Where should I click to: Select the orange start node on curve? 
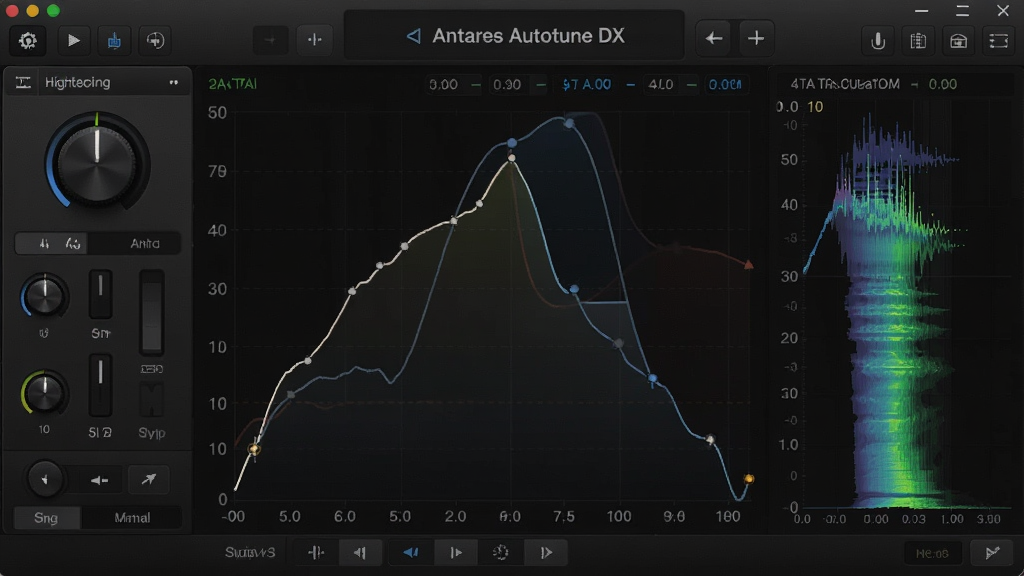pos(254,449)
